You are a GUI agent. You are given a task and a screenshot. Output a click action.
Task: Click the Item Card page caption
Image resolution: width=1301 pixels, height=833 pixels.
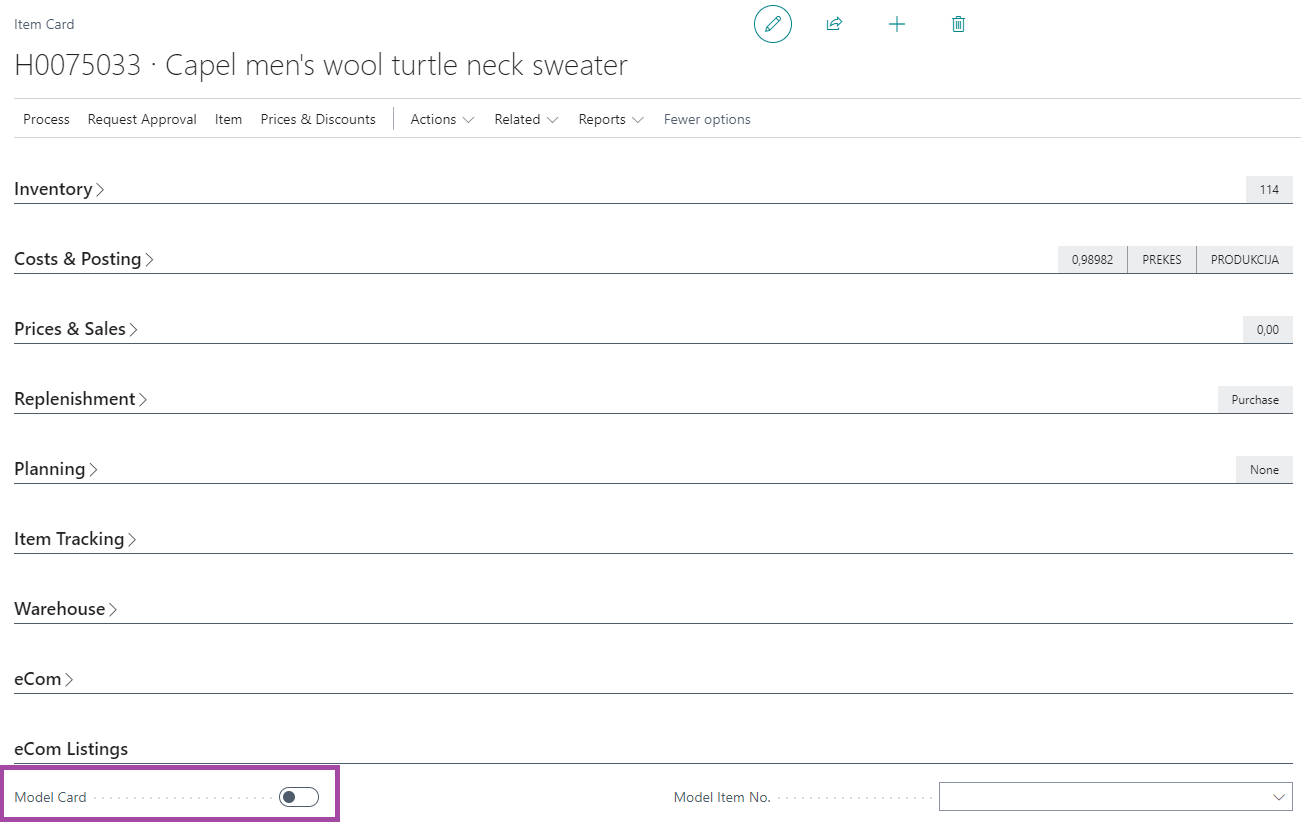pos(44,24)
